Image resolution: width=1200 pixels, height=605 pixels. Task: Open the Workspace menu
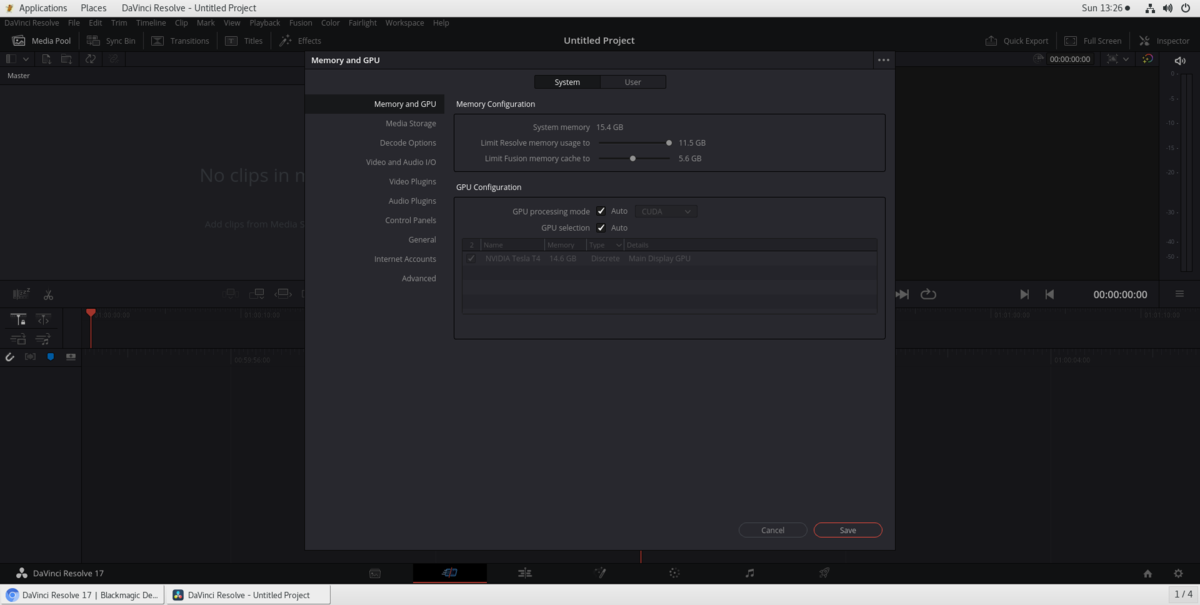(x=404, y=22)
